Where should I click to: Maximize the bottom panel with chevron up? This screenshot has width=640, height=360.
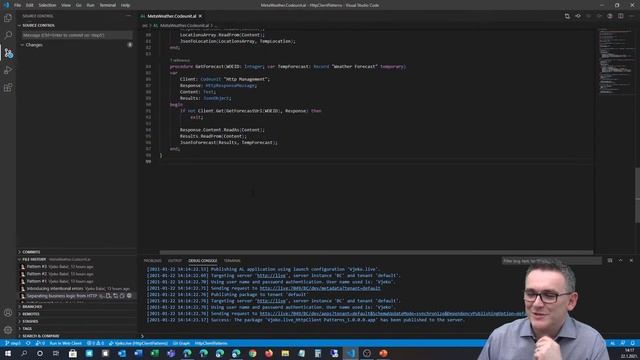point(620,260)
